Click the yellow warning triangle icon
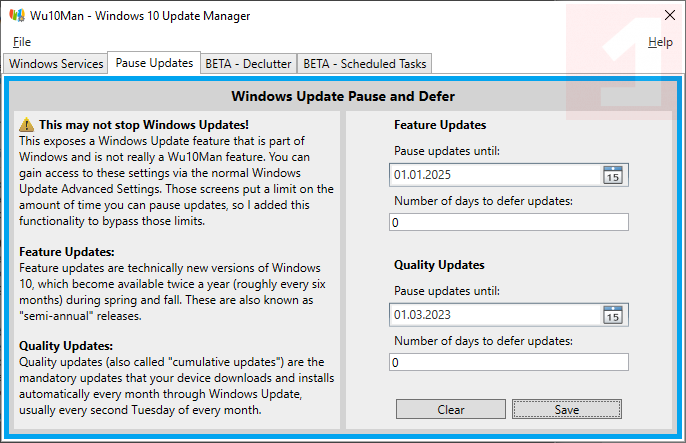 coord(27,125)
